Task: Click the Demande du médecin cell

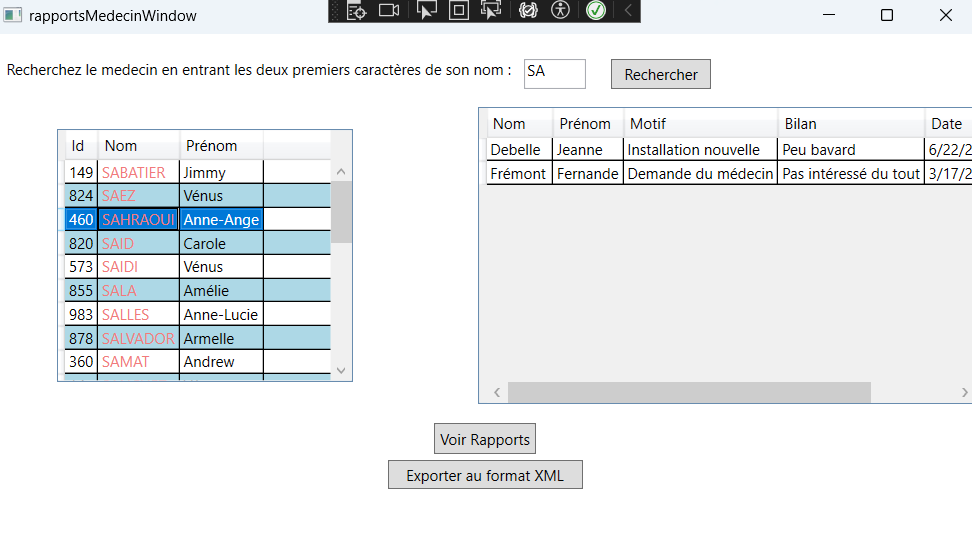Action: [x=700, y=174]
